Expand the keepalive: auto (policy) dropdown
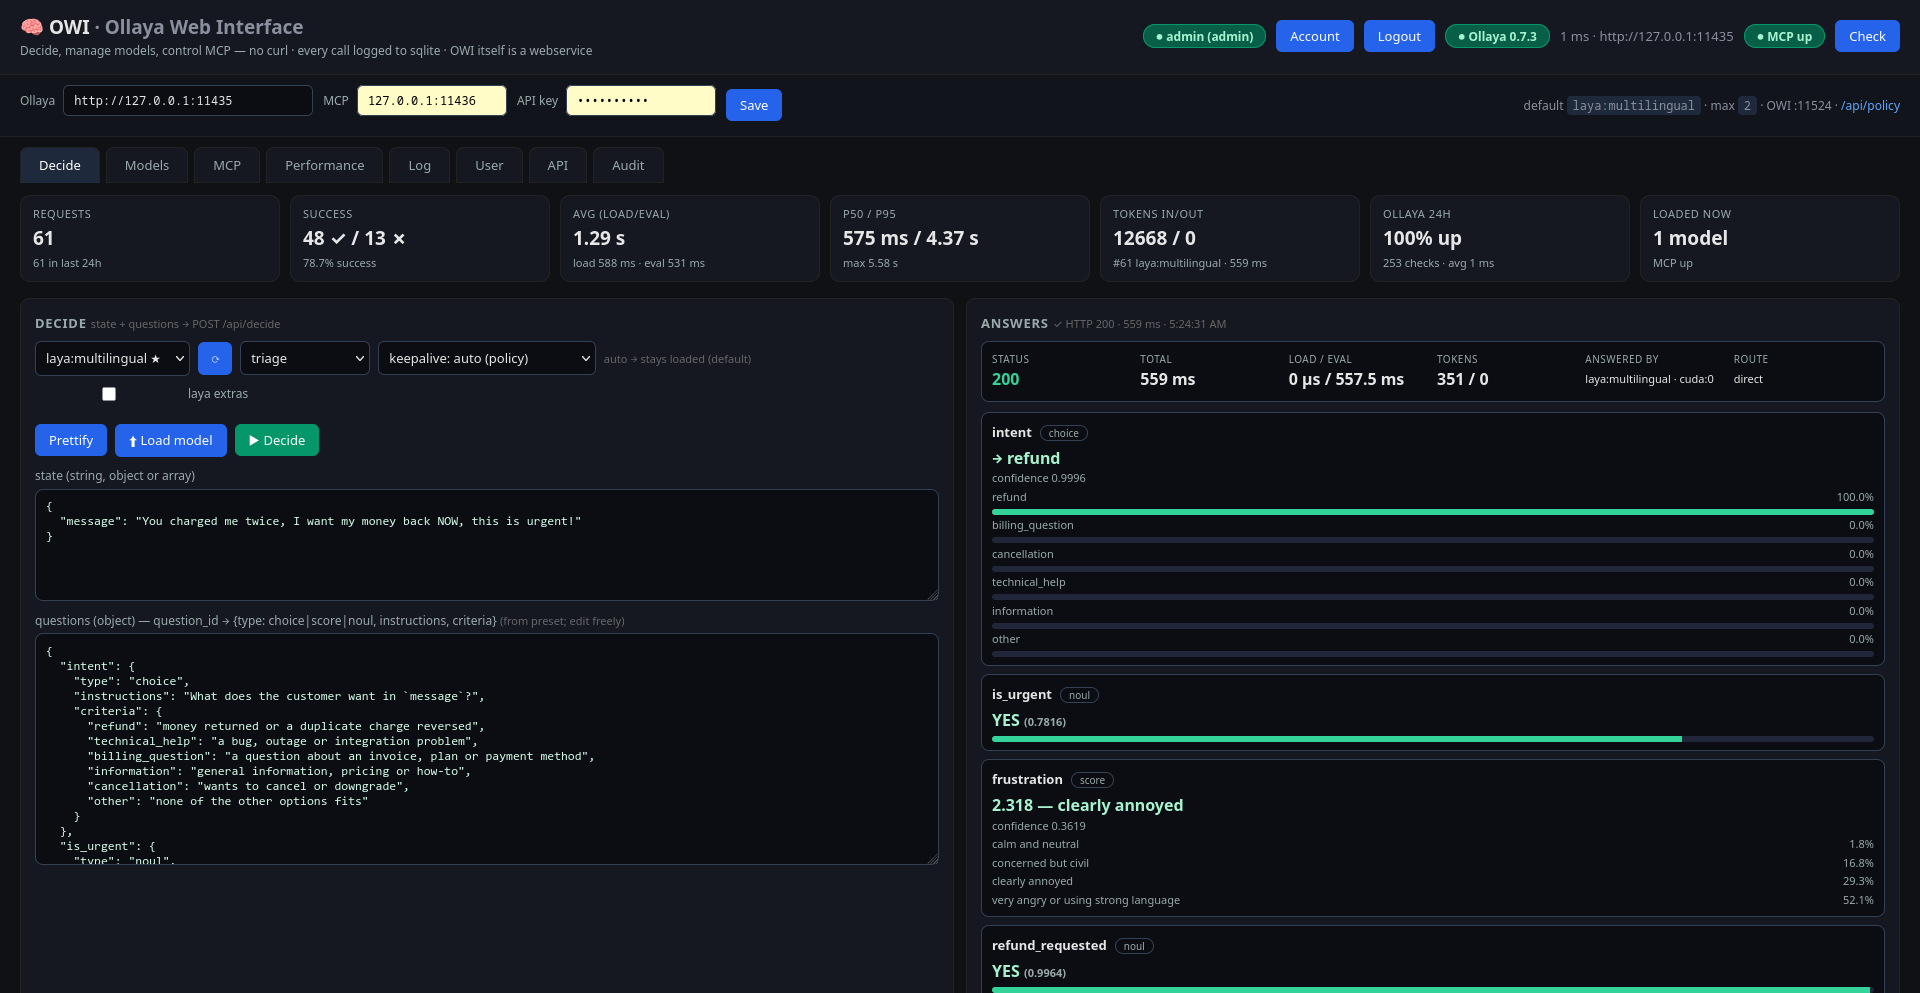Image resolution: width=1920 pixels, height=993 pixels. tap(487, 358)
